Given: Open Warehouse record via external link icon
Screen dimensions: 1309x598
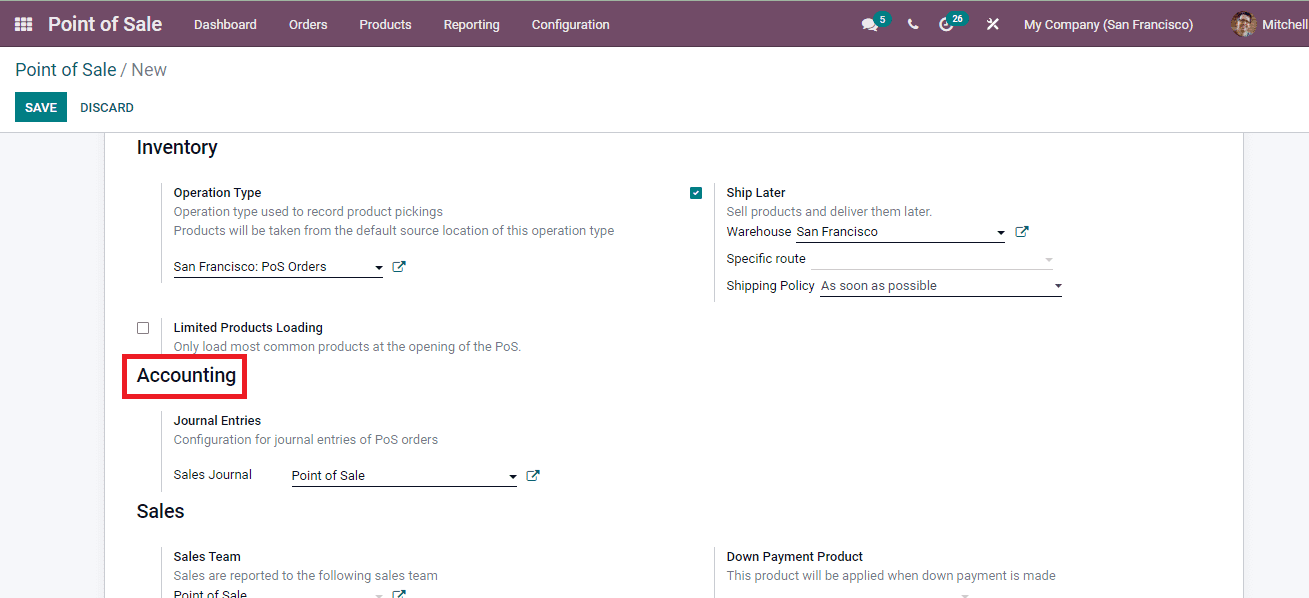Looking at the screenshot, I should pyautogui.click(x=1021, y=230).
